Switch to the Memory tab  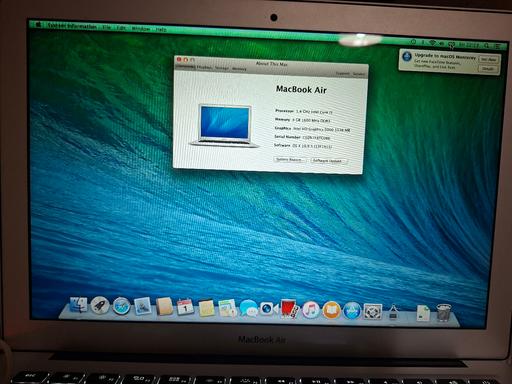click(239, 69)
